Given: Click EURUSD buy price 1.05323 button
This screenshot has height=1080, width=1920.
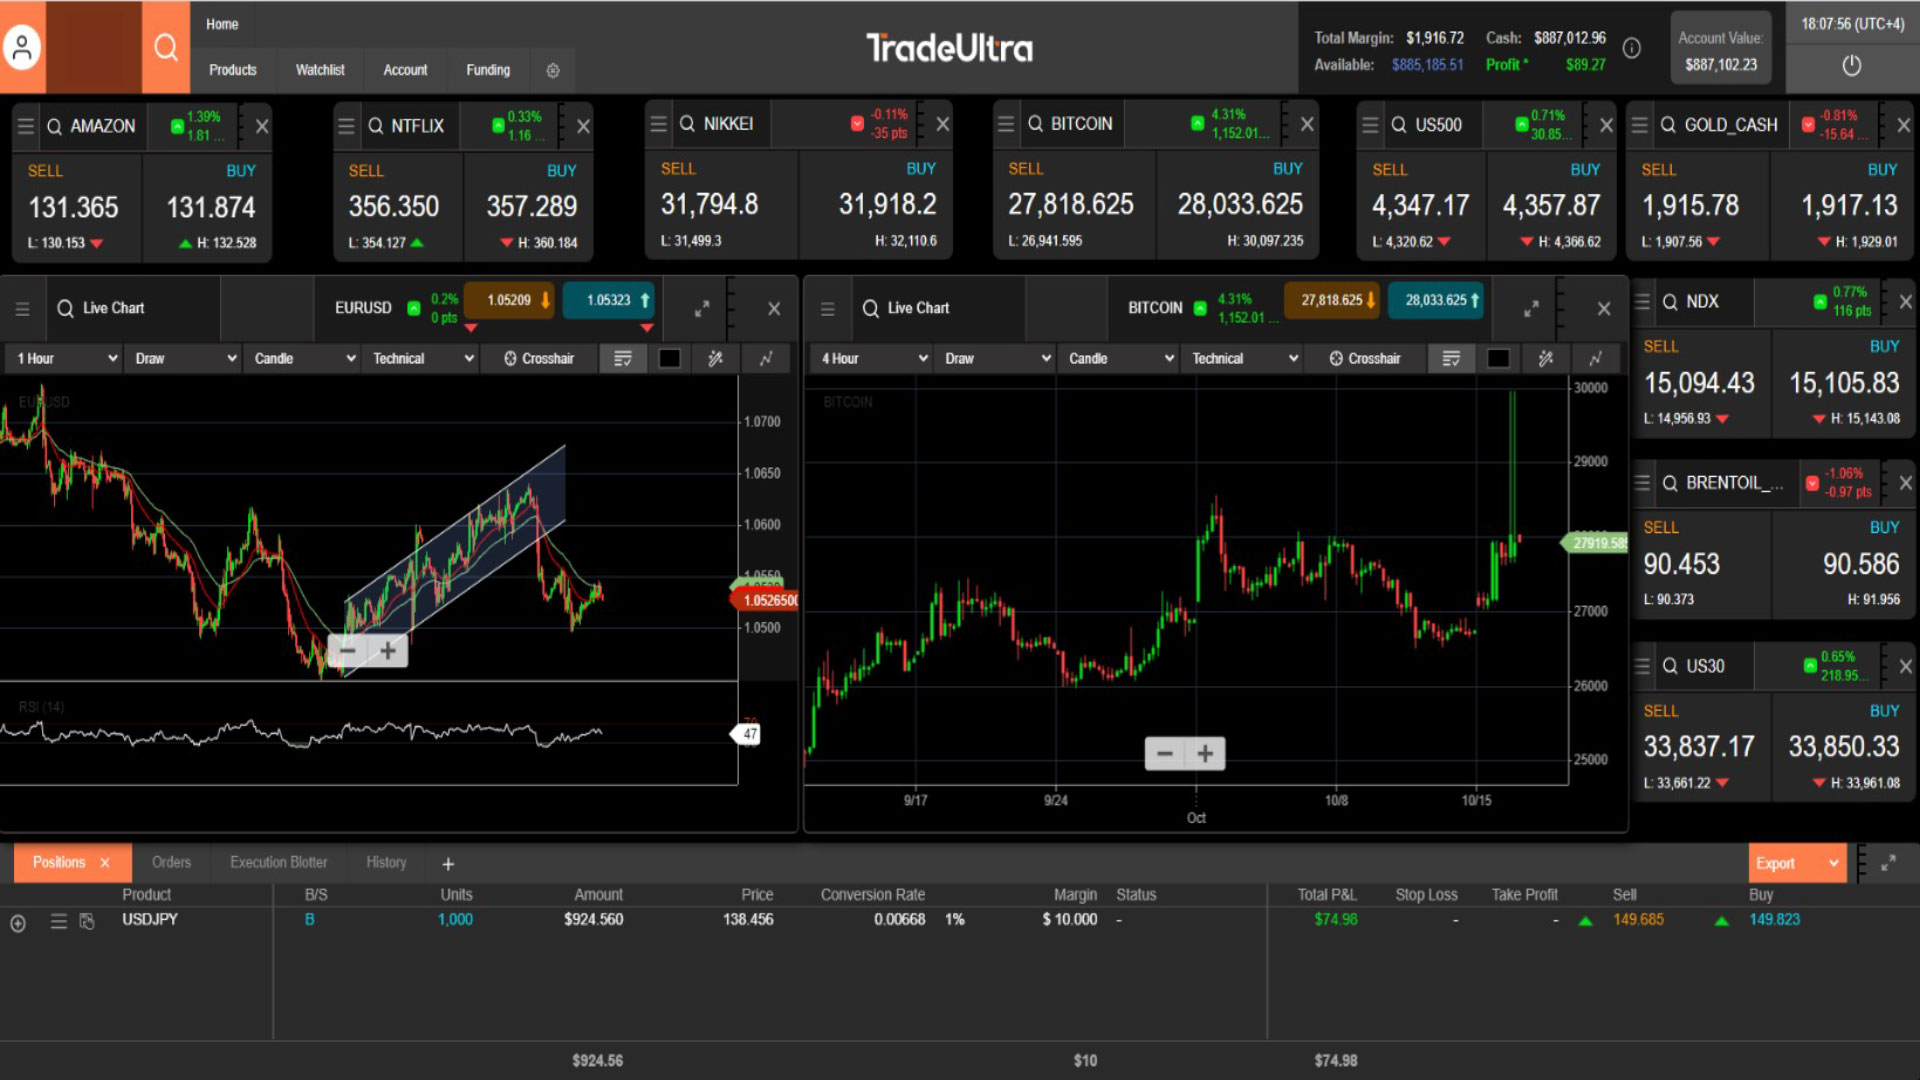Looking at the screenshot, I should [609, 300].
